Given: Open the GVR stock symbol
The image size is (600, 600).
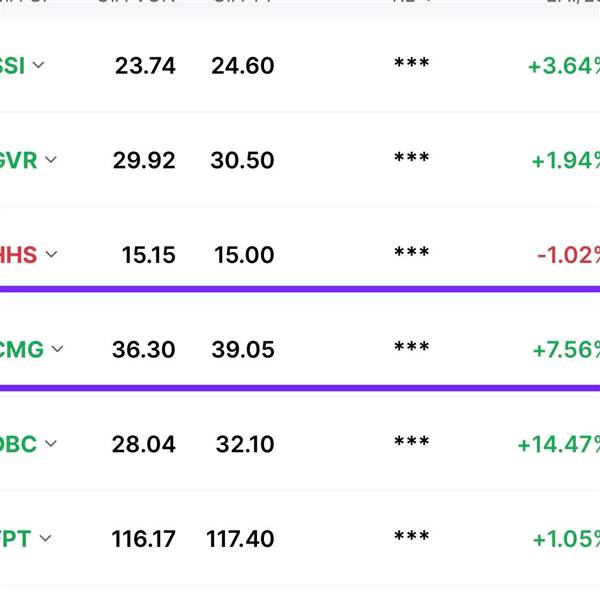Looking at the screenshot, I should (18, 160).
